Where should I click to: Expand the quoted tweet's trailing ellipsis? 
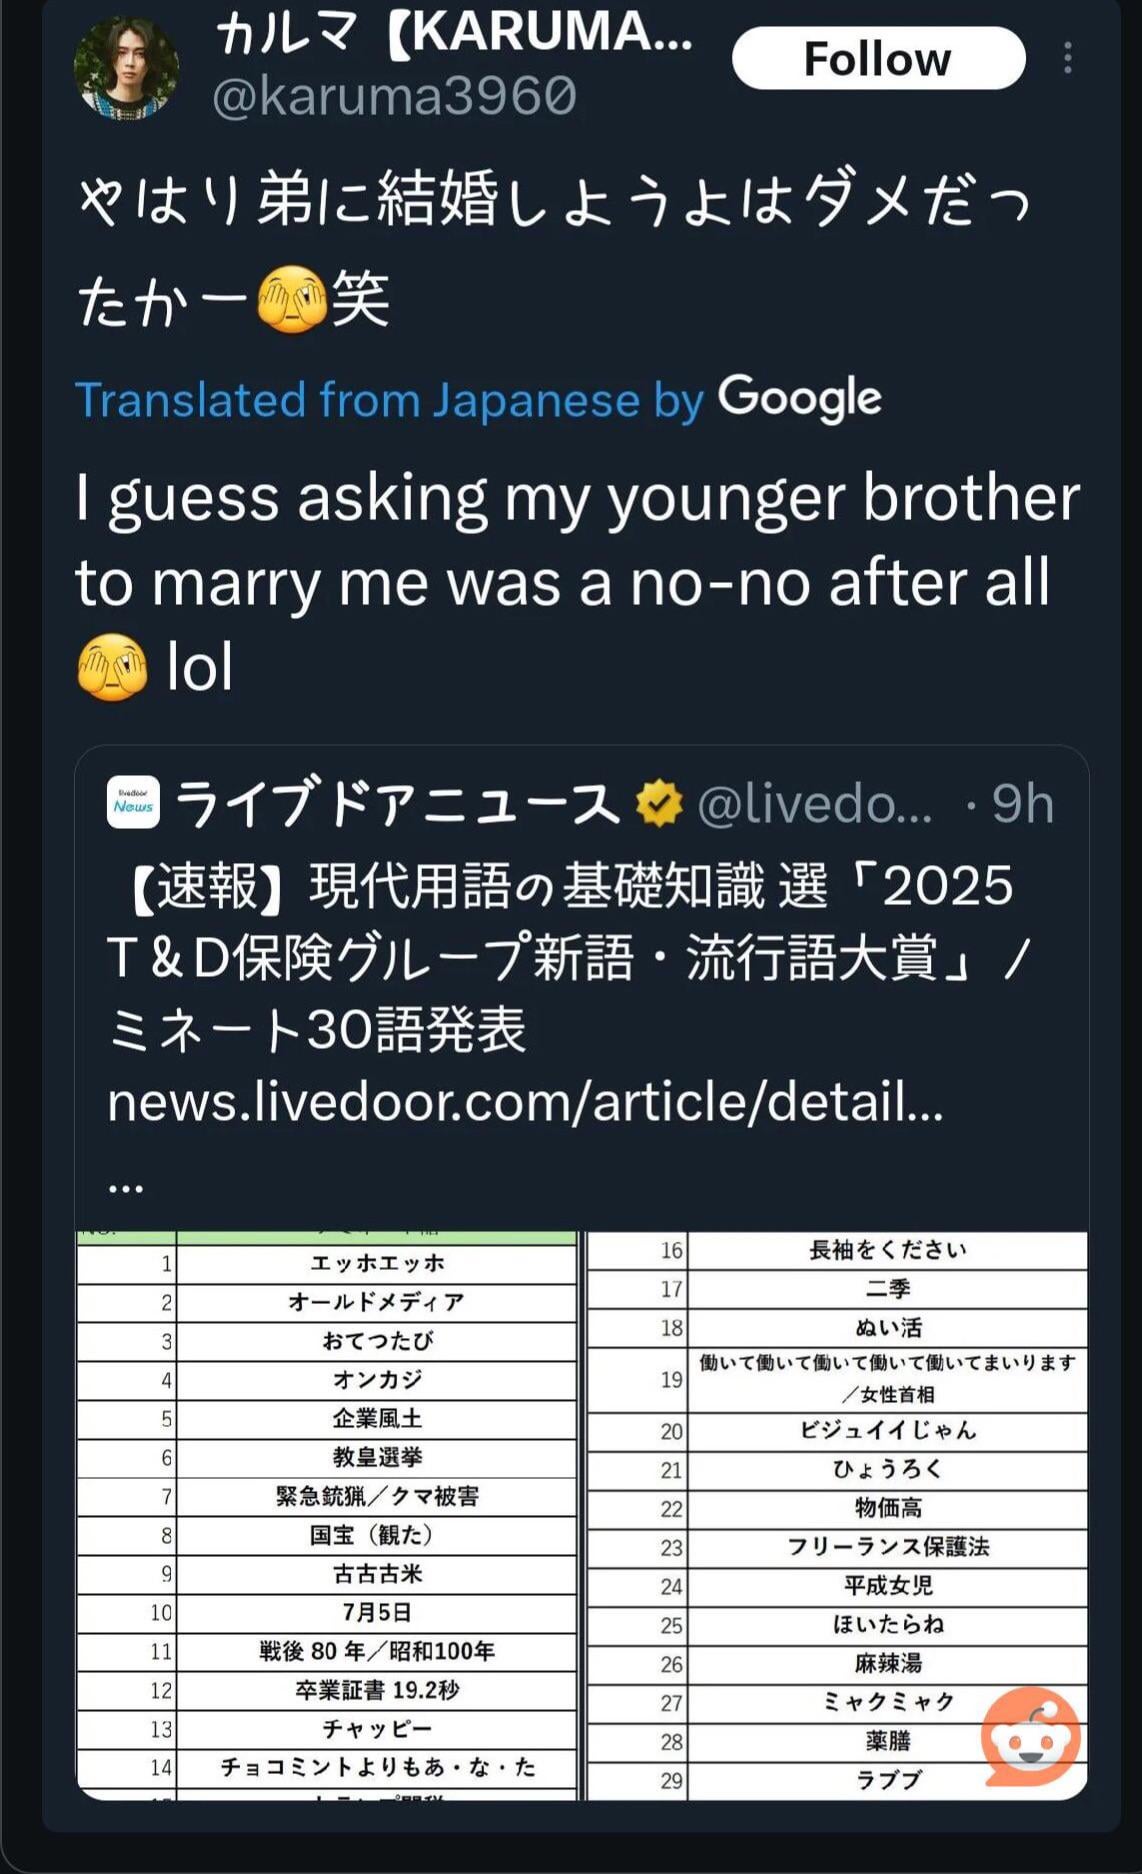point(126,1187)
